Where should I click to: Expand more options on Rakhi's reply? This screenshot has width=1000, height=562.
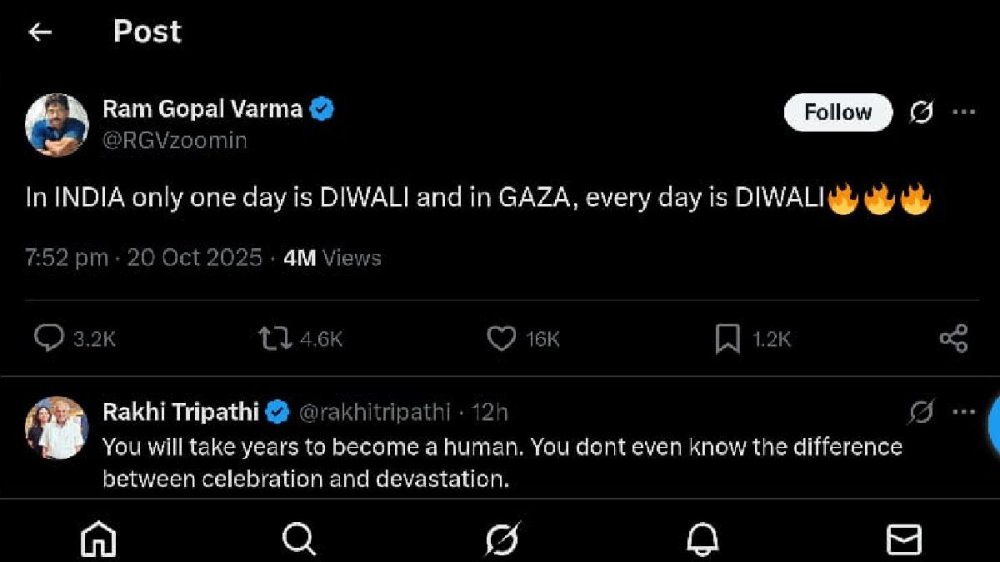963,412
